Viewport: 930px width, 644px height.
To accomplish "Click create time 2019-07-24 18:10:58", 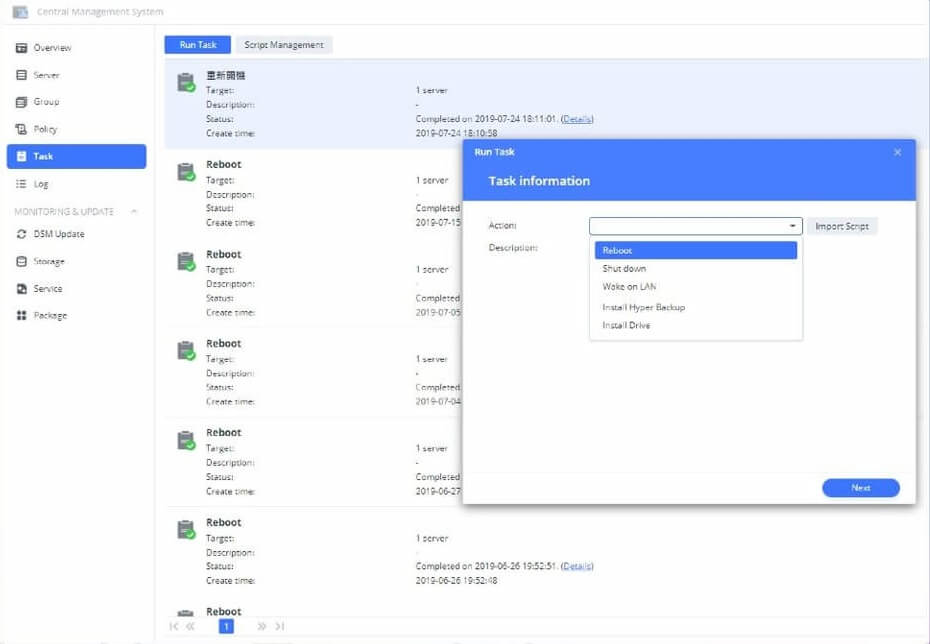I will (x=457, y=133).
